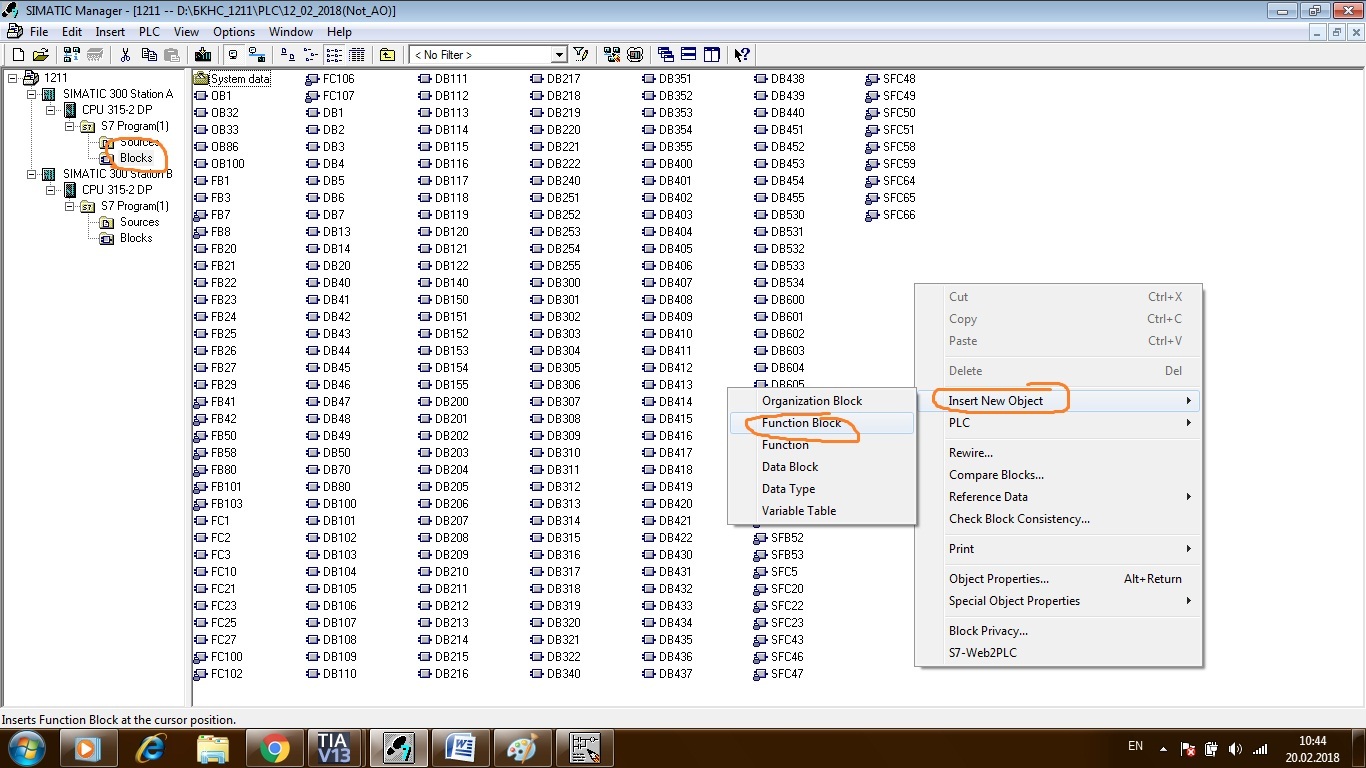
Task: Select Blocks folder under Station A
Action: click(136, 158)
